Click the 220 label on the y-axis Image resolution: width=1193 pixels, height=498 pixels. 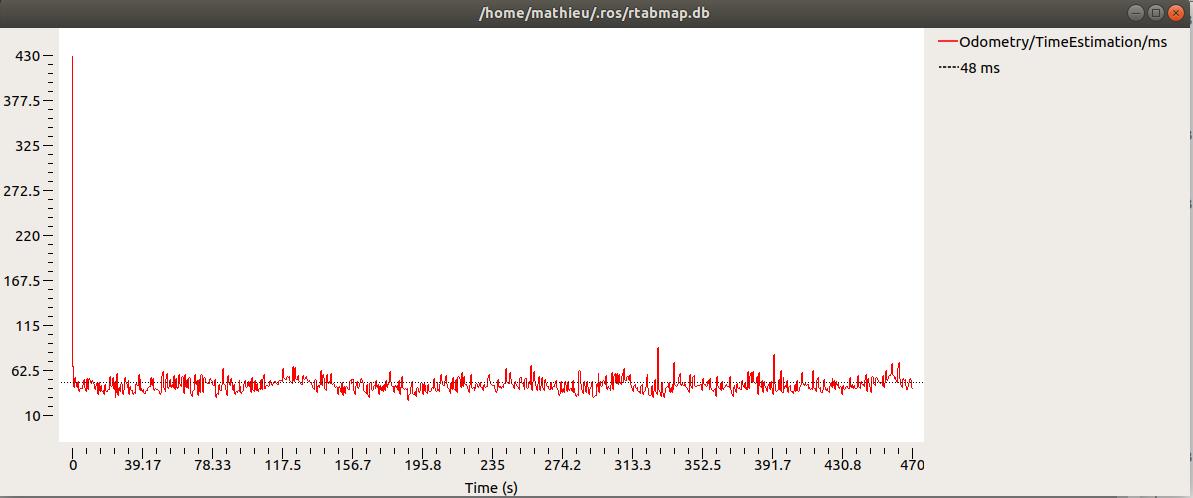pyautogui.click(x=26, y=236)
